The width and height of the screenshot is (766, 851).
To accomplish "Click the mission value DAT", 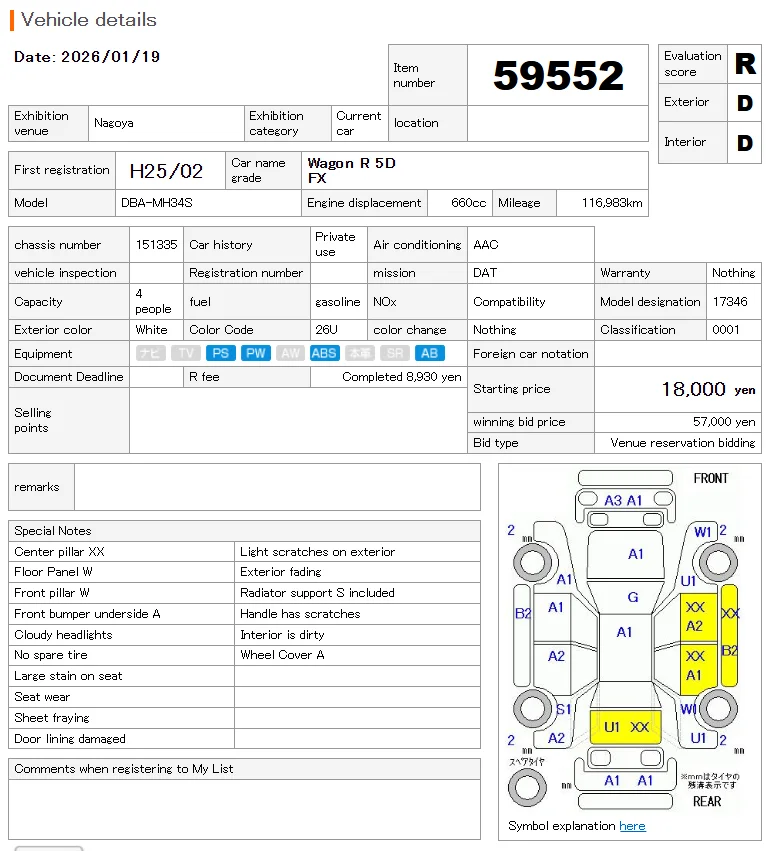I will tap(484, 272).
